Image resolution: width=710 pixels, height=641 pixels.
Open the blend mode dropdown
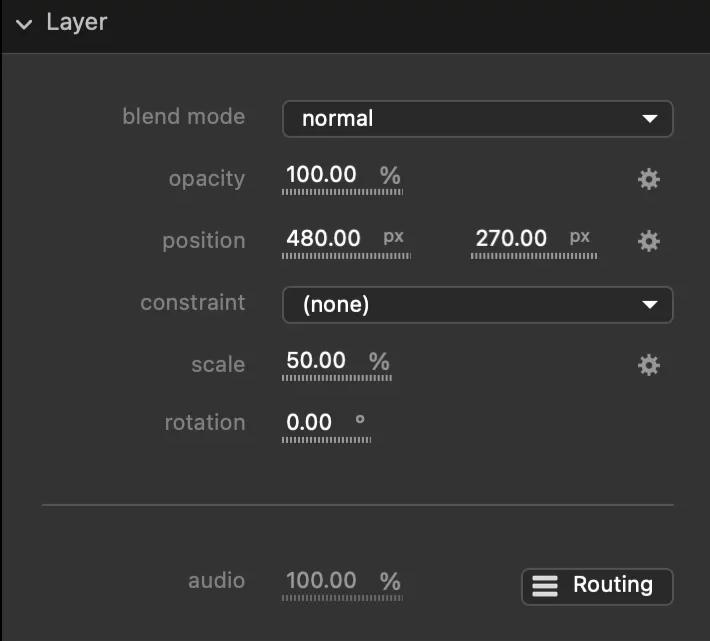(478, 119)
